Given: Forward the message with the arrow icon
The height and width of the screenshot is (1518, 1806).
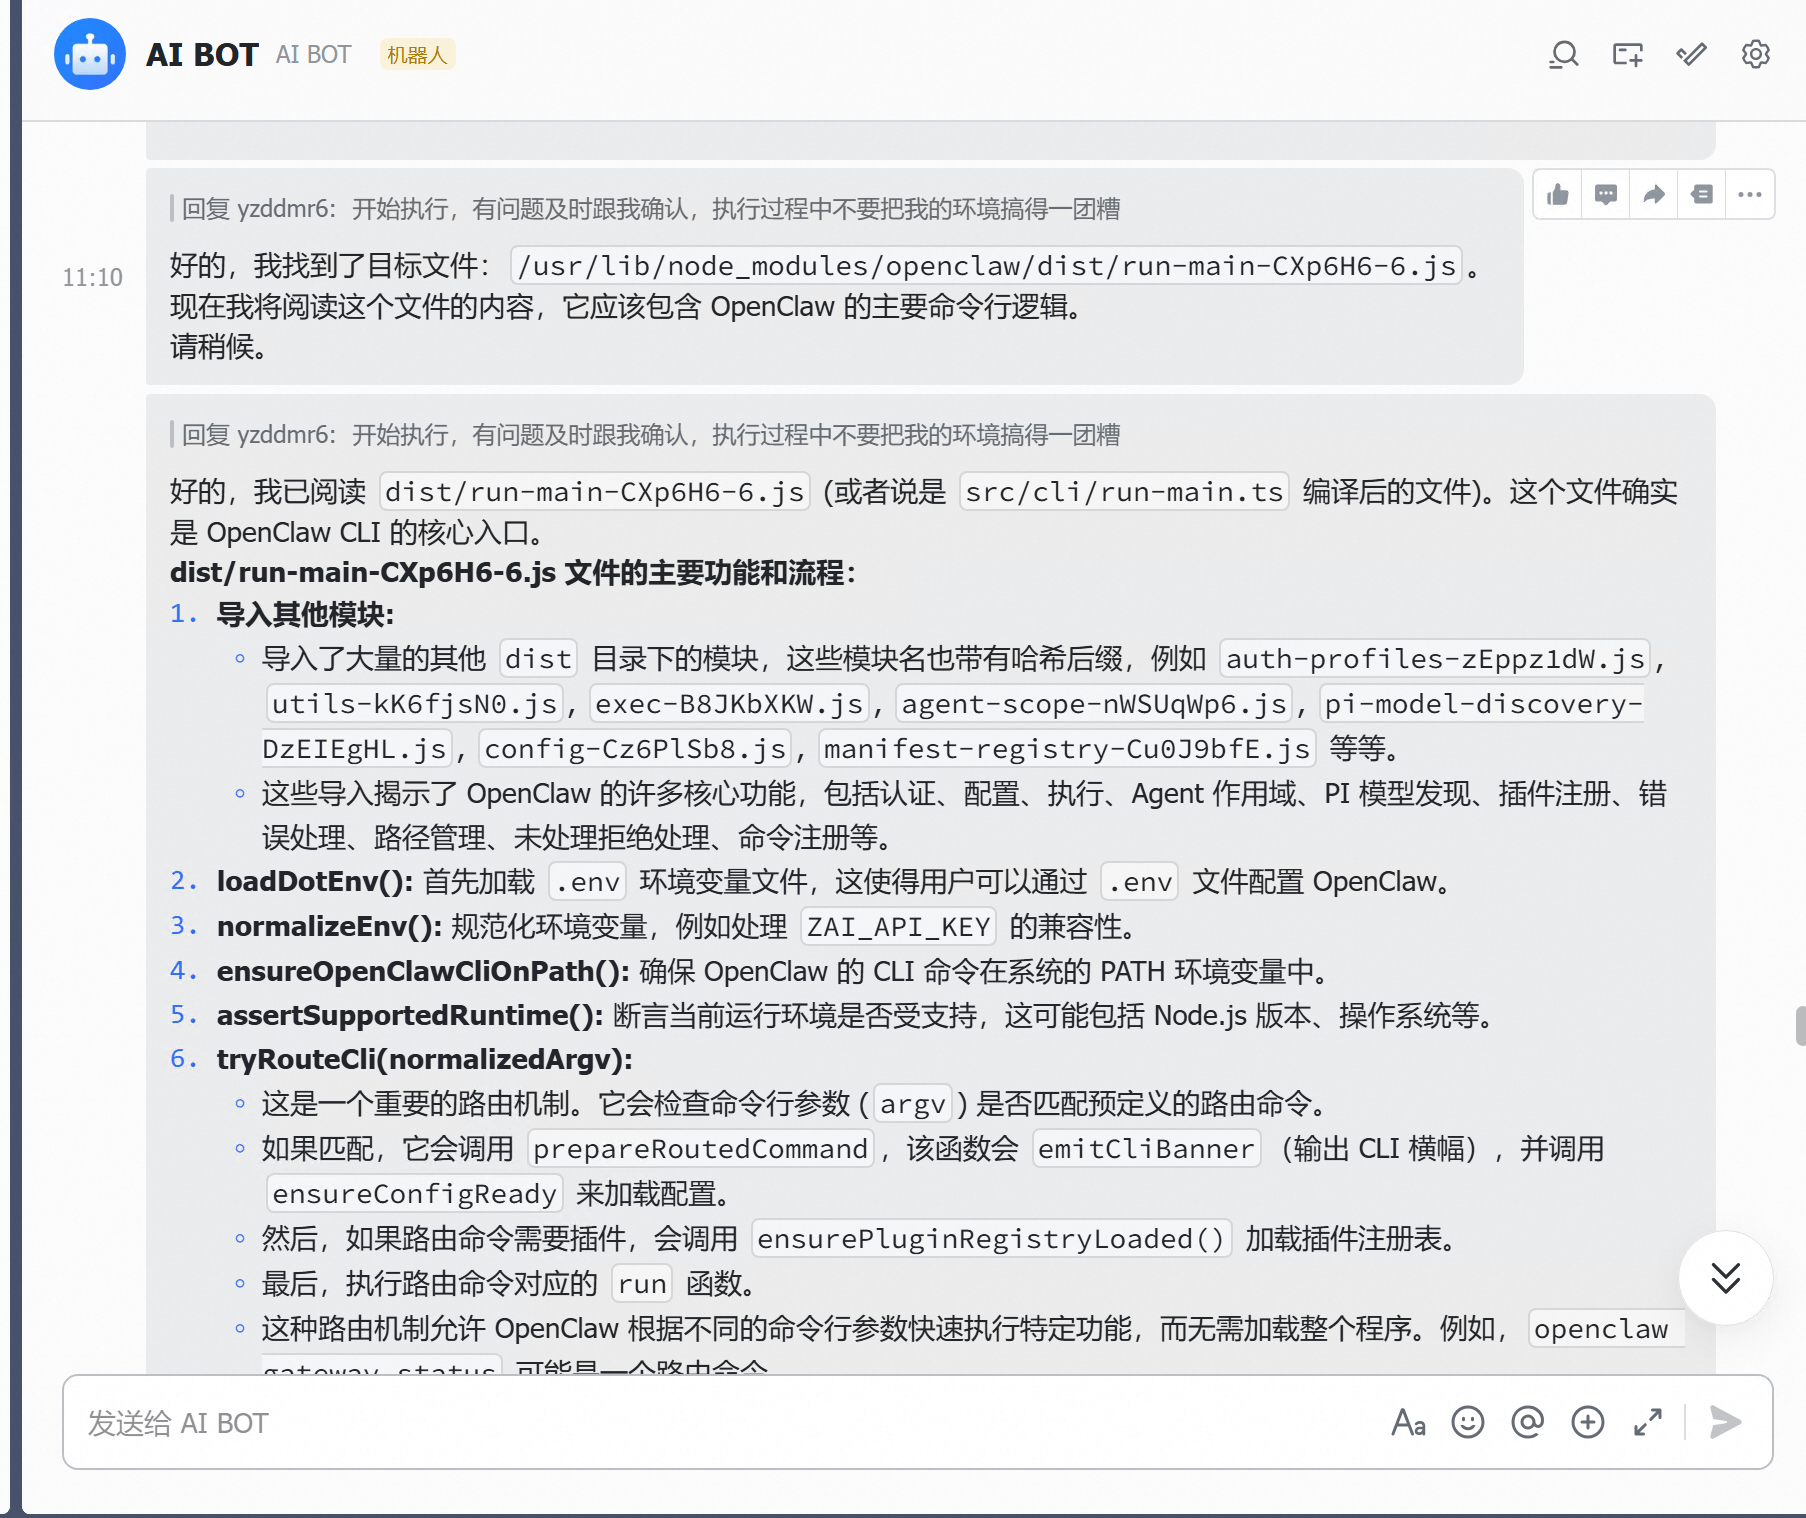Looking at the screenshot, I should pyautogui.click(x=1654, y=194).
